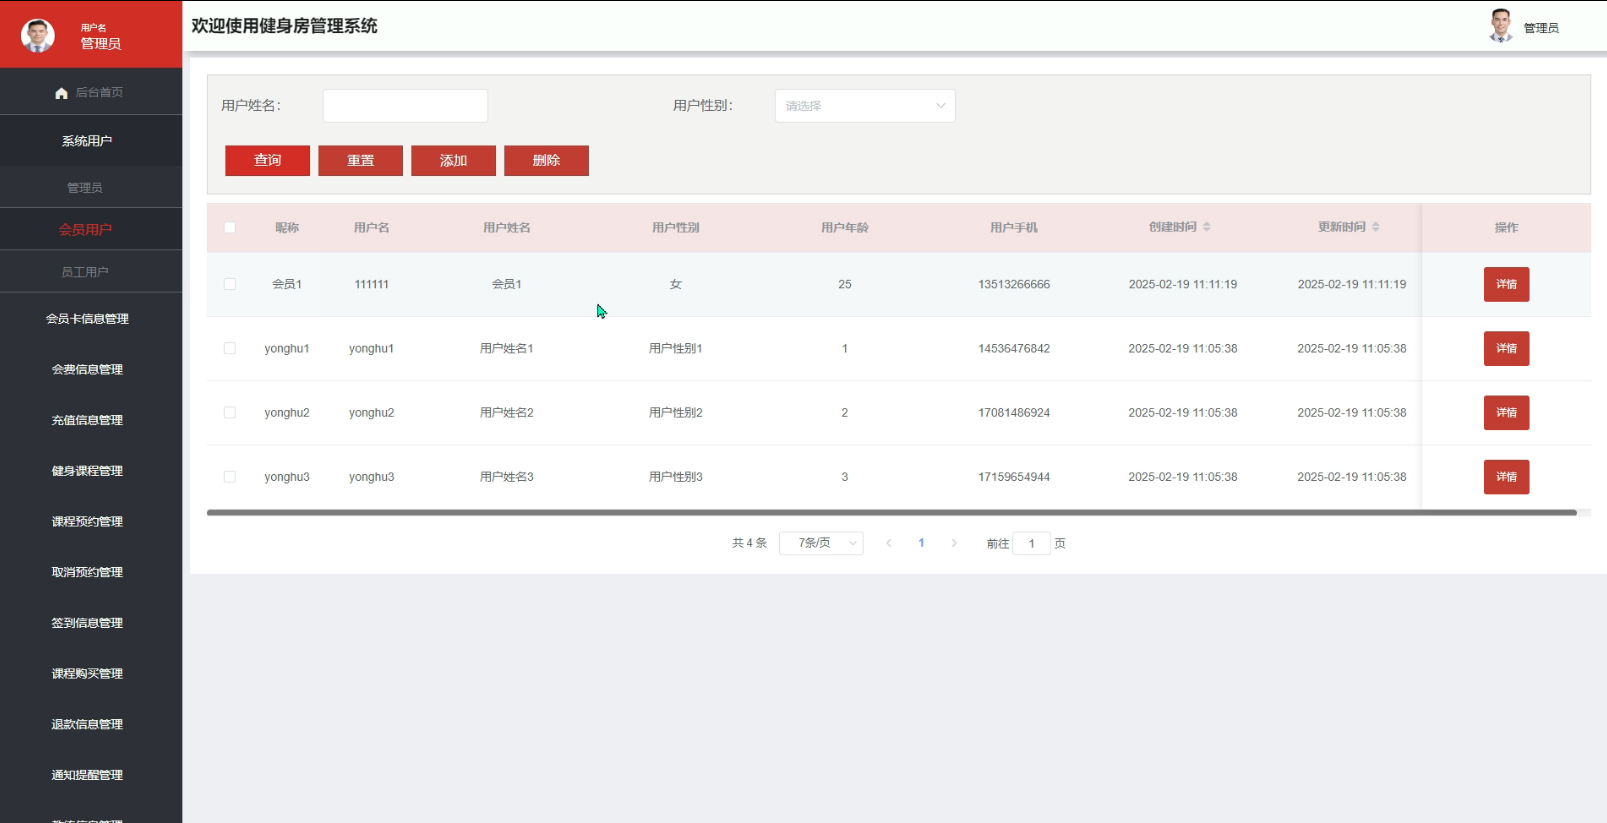Image resolution: width=1607 pixels, height=823 pixels.
Task: Select the checkbox for row yonghu1
Action: click(x=230, y=348)
